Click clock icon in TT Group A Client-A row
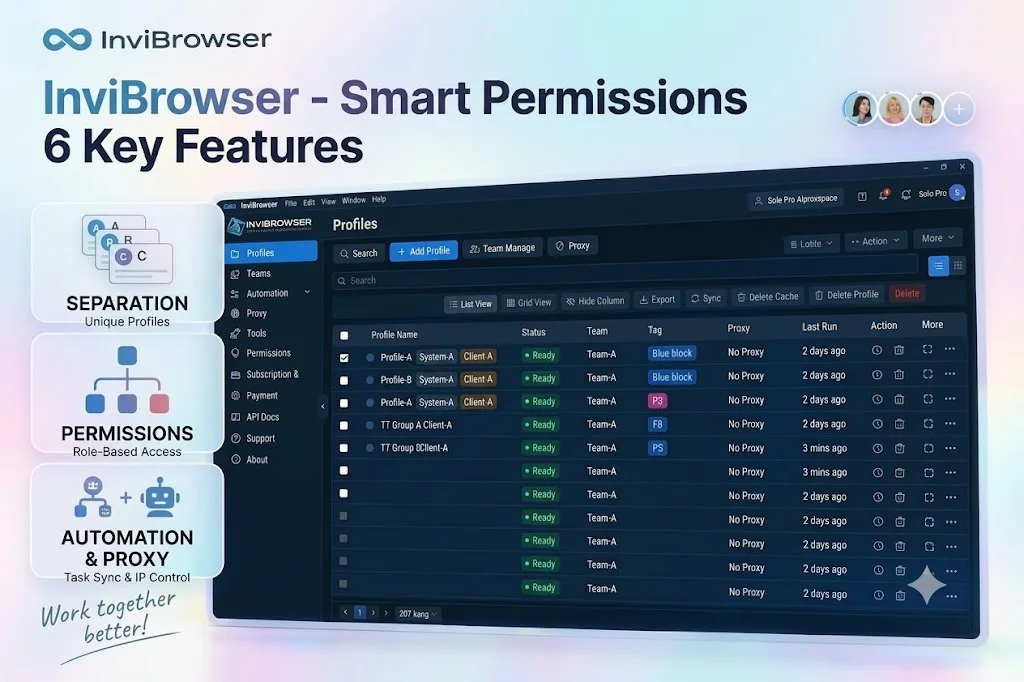Screen dimensions: 1024x682 [x=878, y=424]
